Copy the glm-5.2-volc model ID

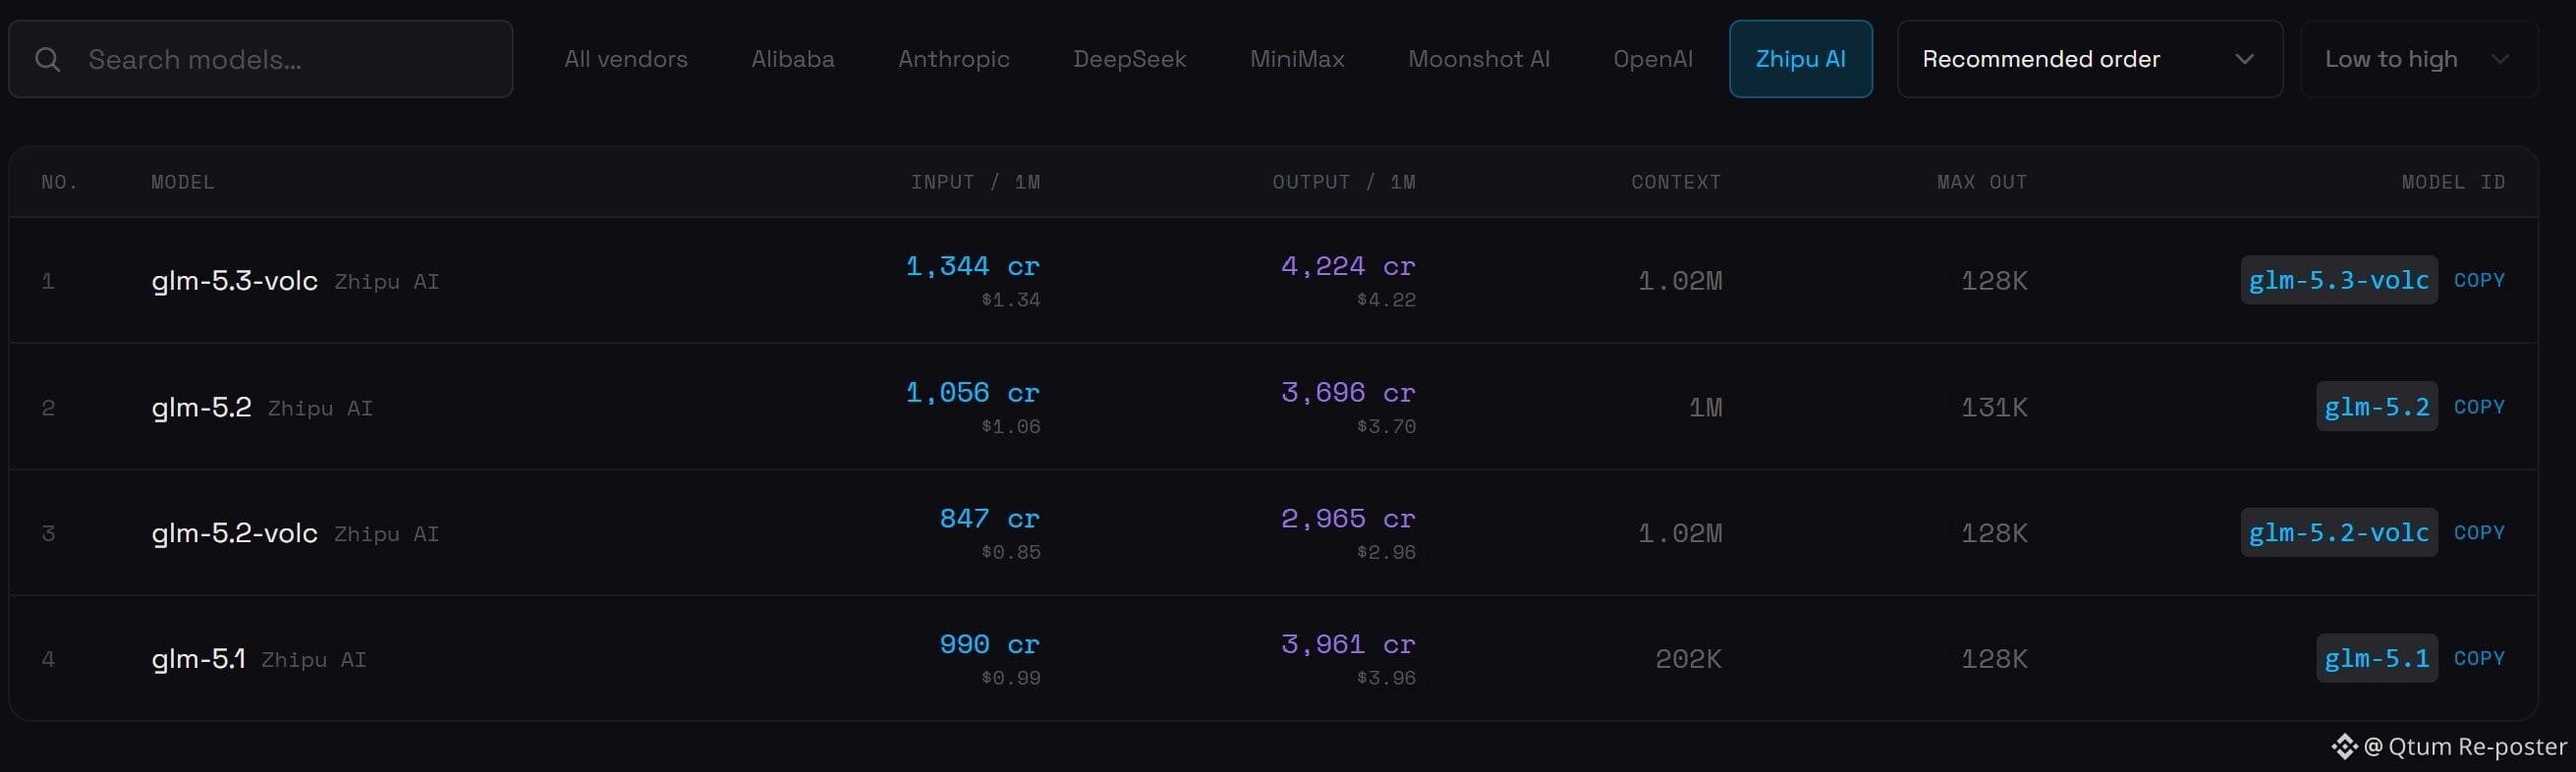tap(2479, 533)
